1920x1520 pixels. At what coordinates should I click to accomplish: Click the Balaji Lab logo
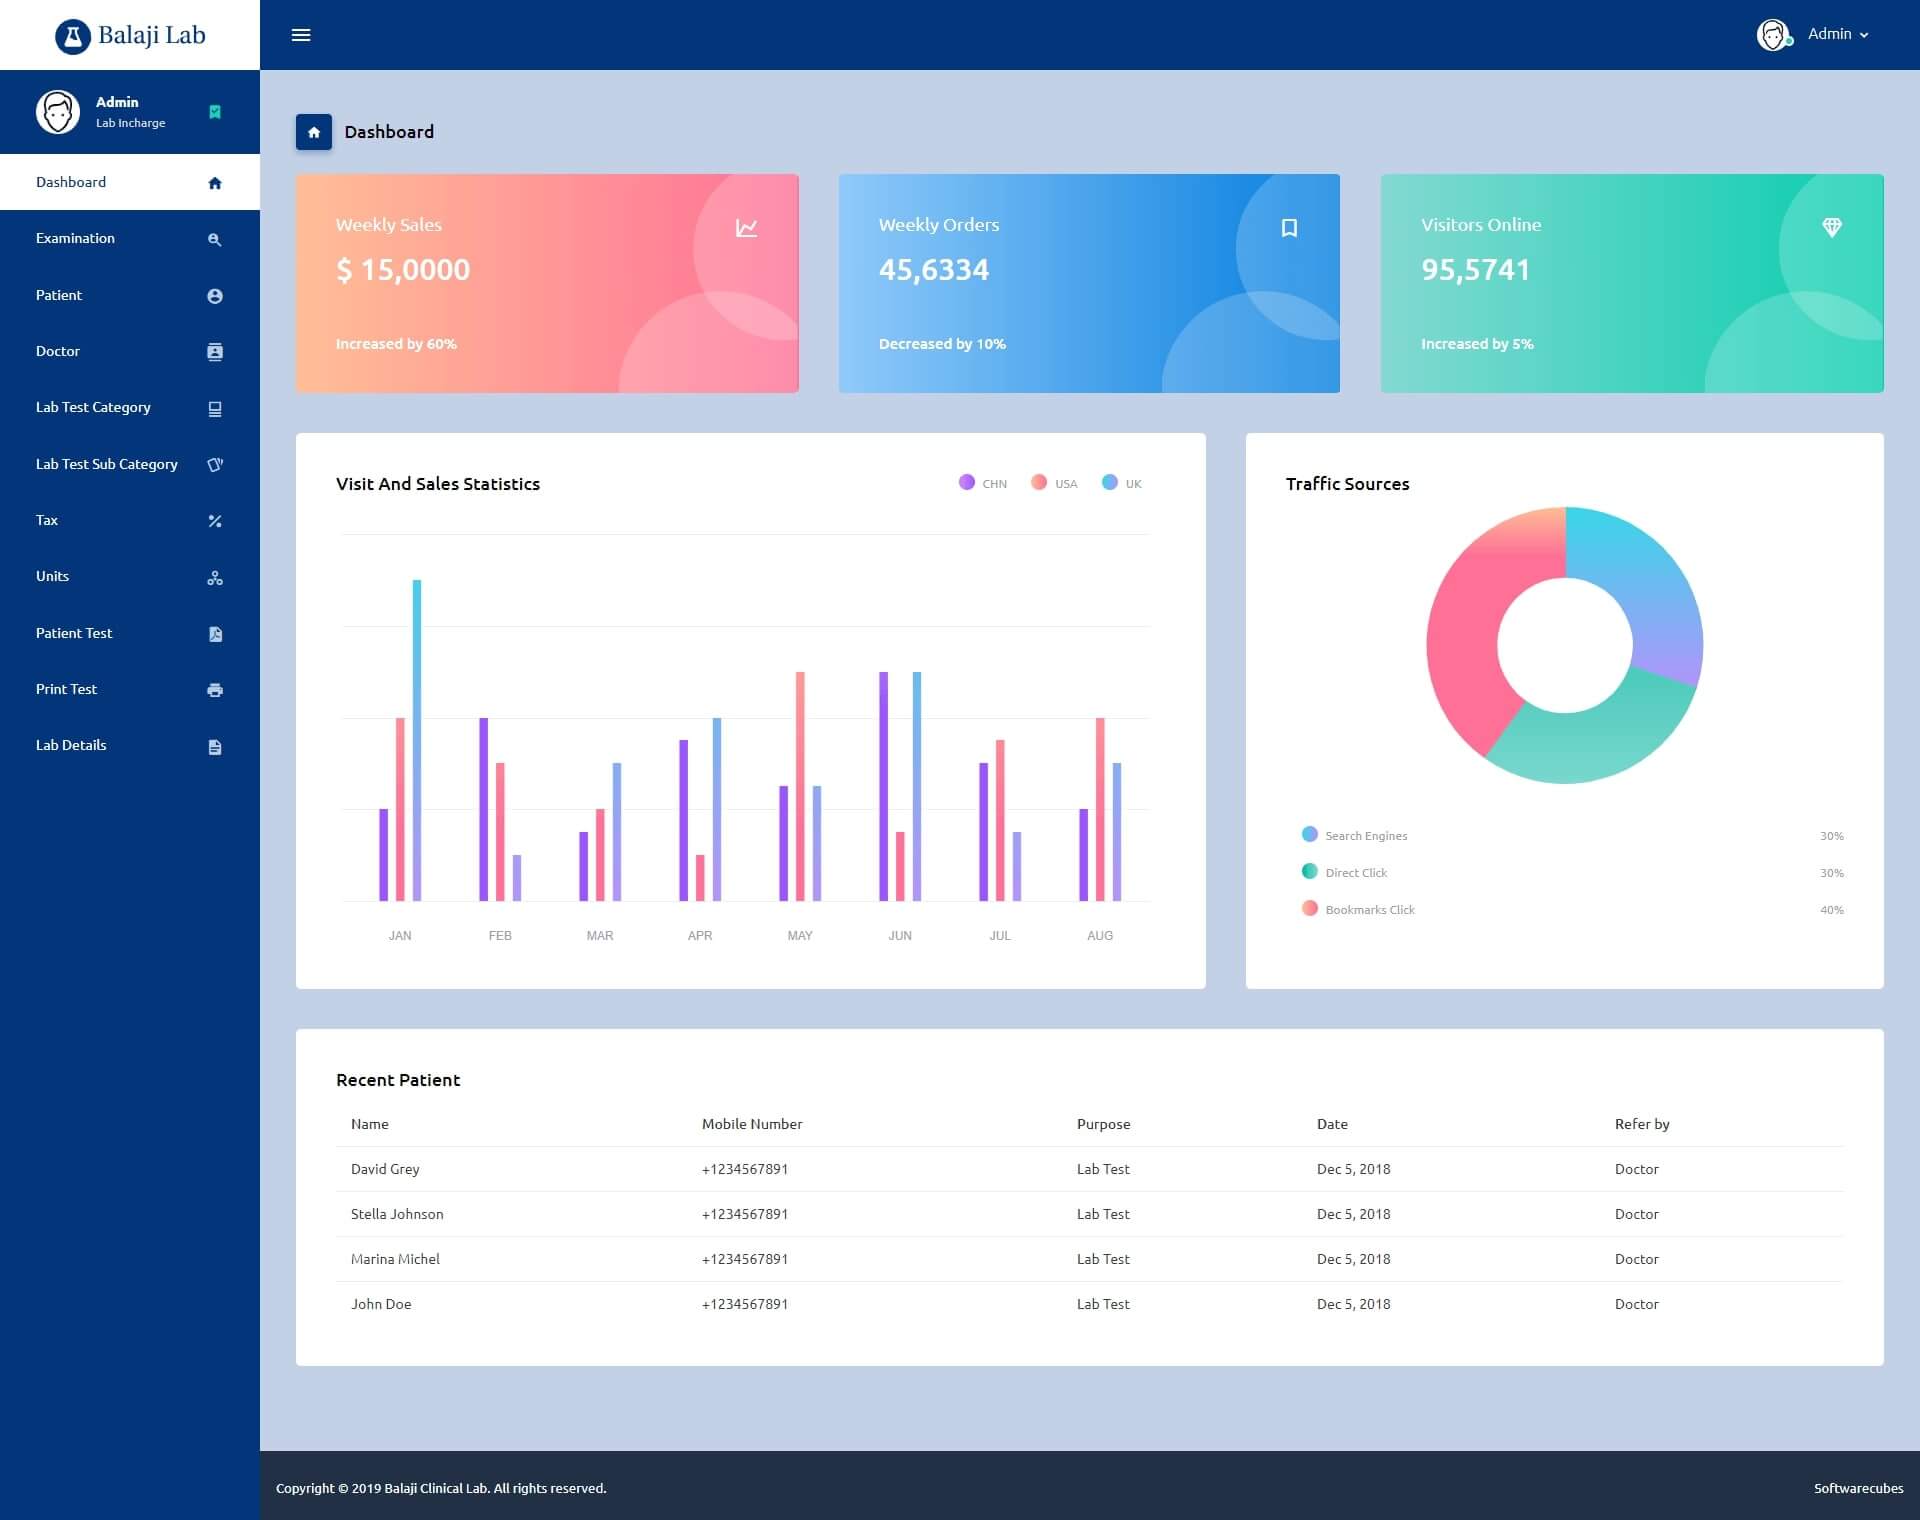(x=130, y=35)
